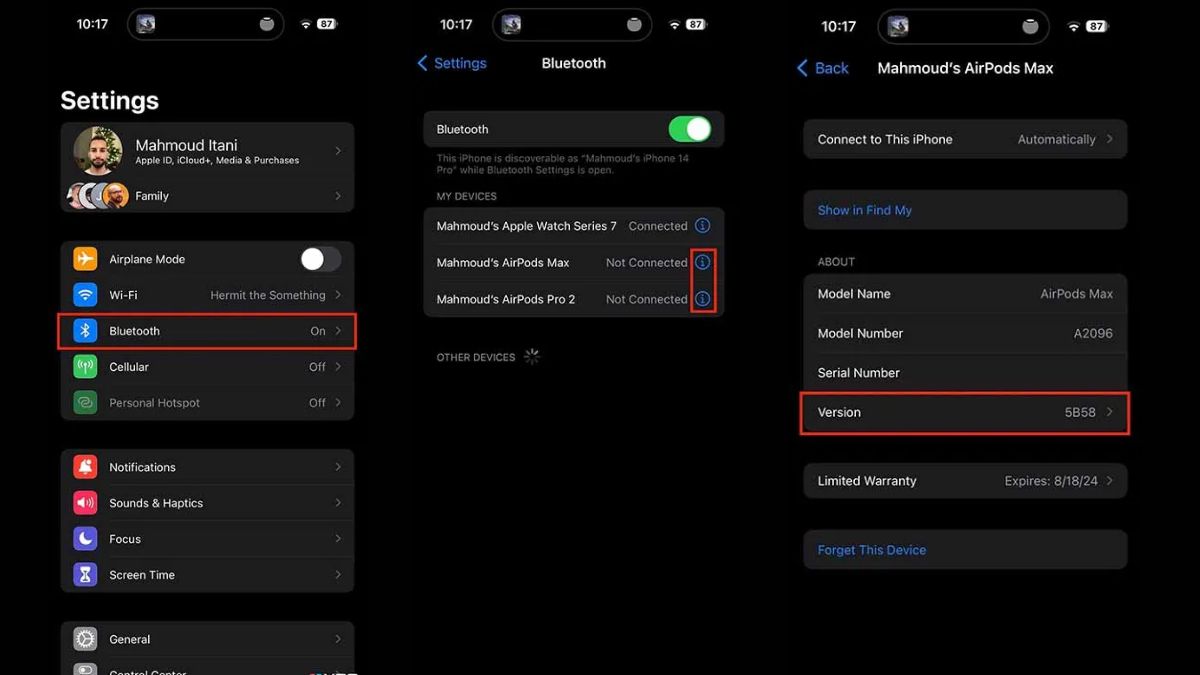The height and width of the screenshot is (675, 1200).
Task: Open info for Mahmoud's AirPods Max
Action: (x=702, y=262)
